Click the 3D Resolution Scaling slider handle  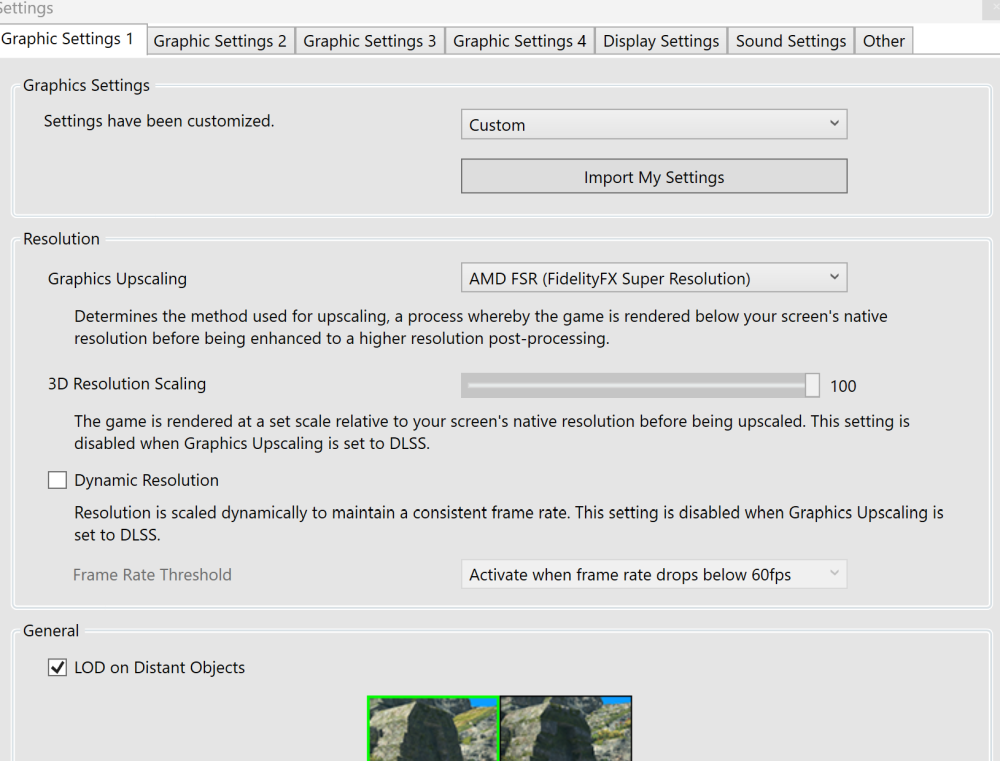click(x=812, y=386)
